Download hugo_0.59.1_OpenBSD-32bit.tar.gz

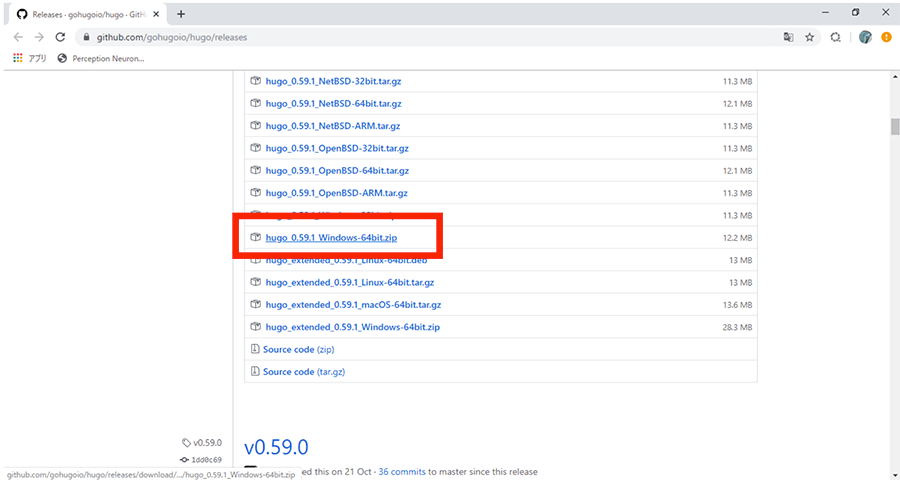click(337, 149)
